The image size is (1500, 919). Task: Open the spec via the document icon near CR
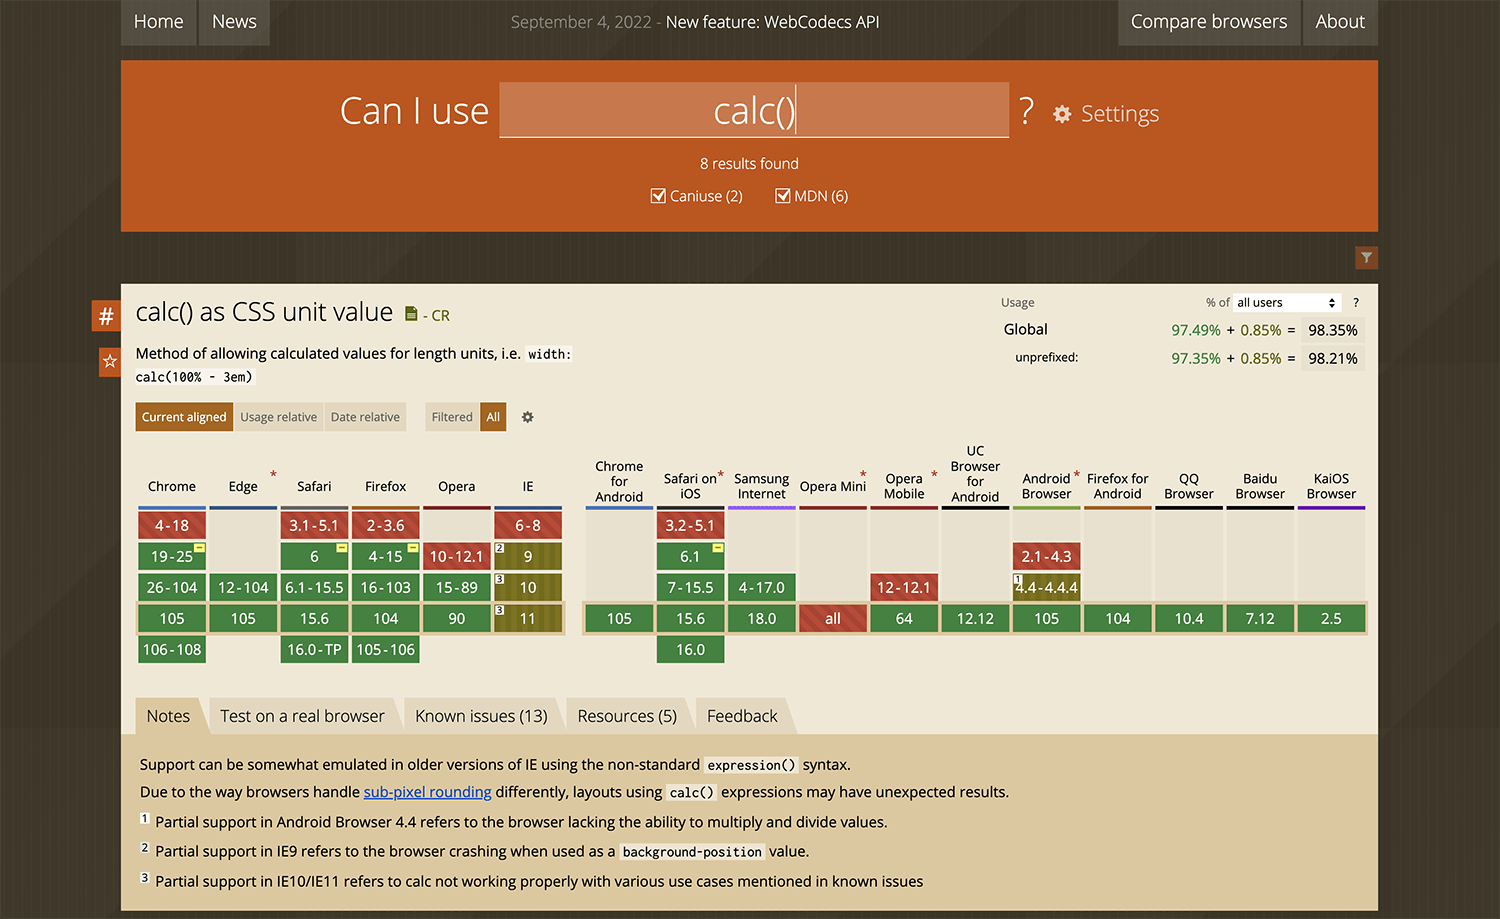point(410,312)
